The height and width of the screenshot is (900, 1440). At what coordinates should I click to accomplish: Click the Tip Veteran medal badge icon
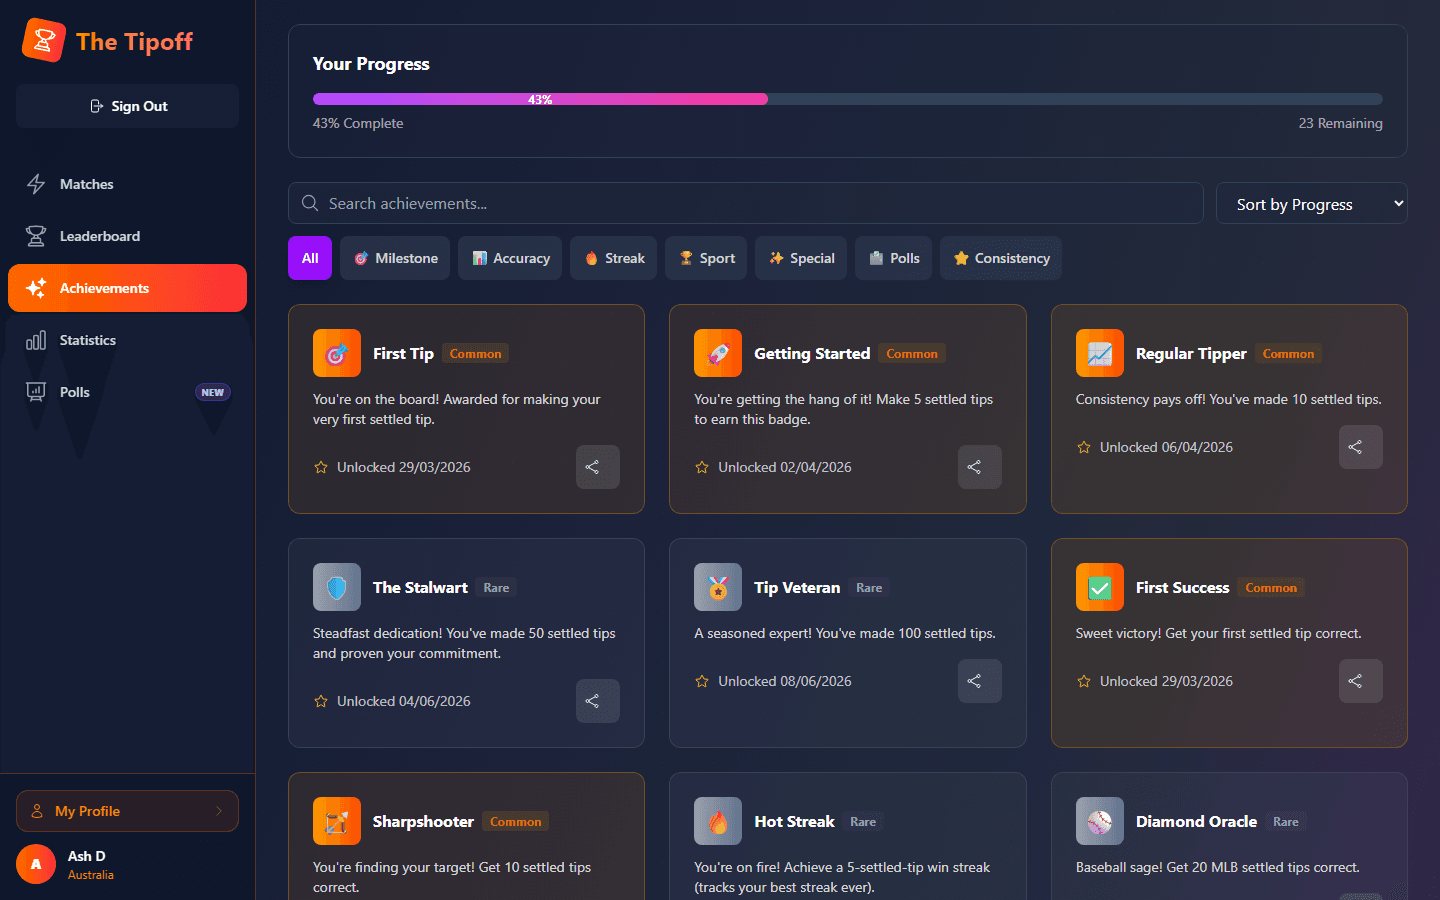tap(718, 587)
